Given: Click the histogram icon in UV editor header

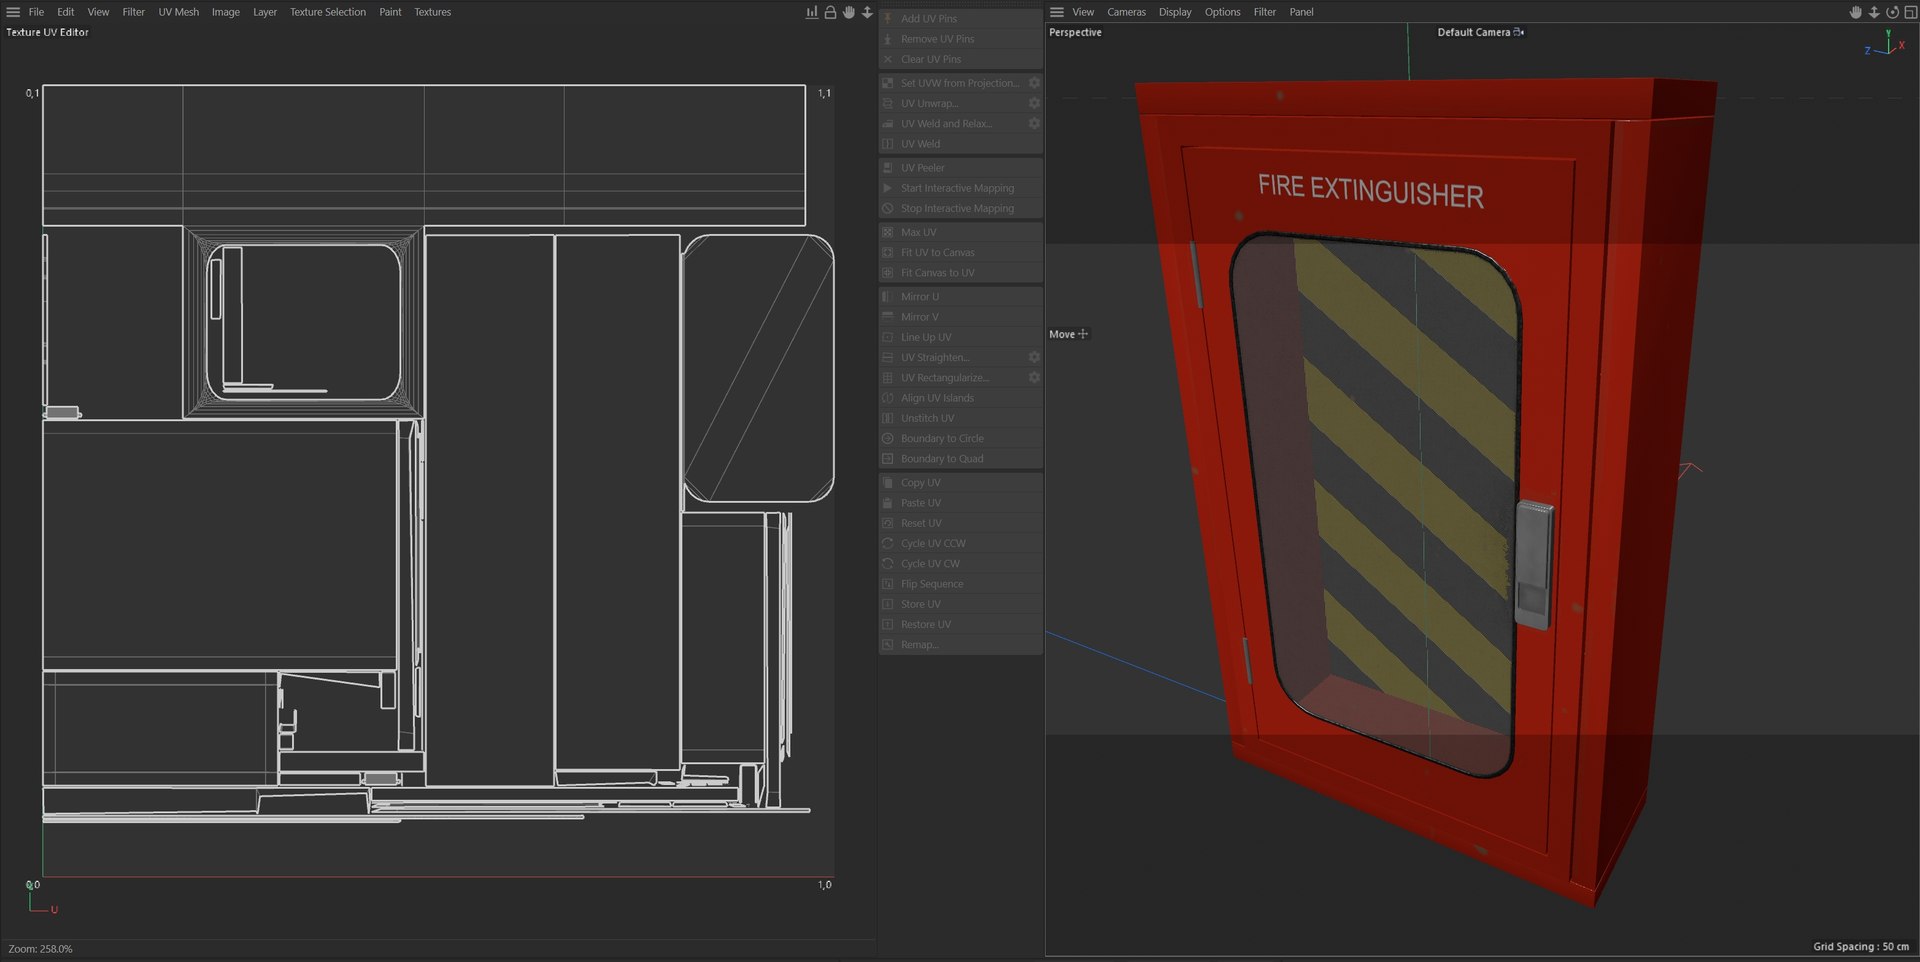Looking at the screenshot, I should point(812,12).
